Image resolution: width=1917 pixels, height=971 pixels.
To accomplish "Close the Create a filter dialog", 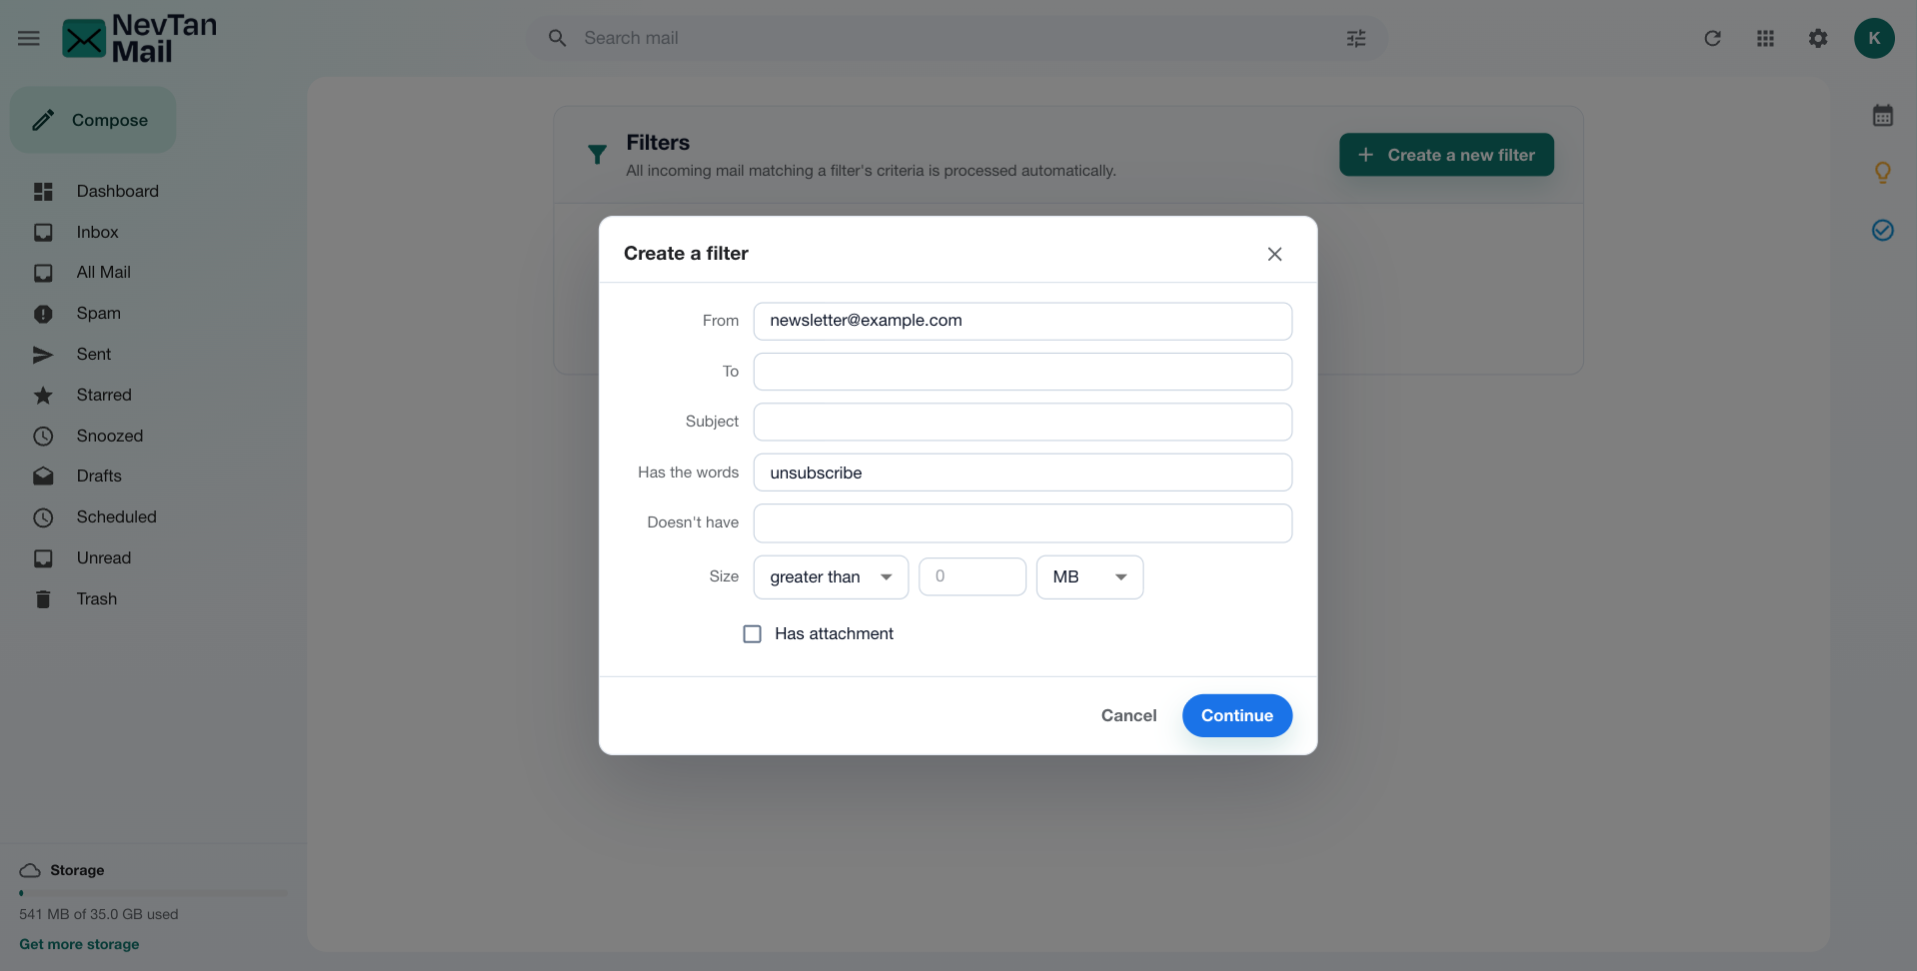I will [1274, 254].
